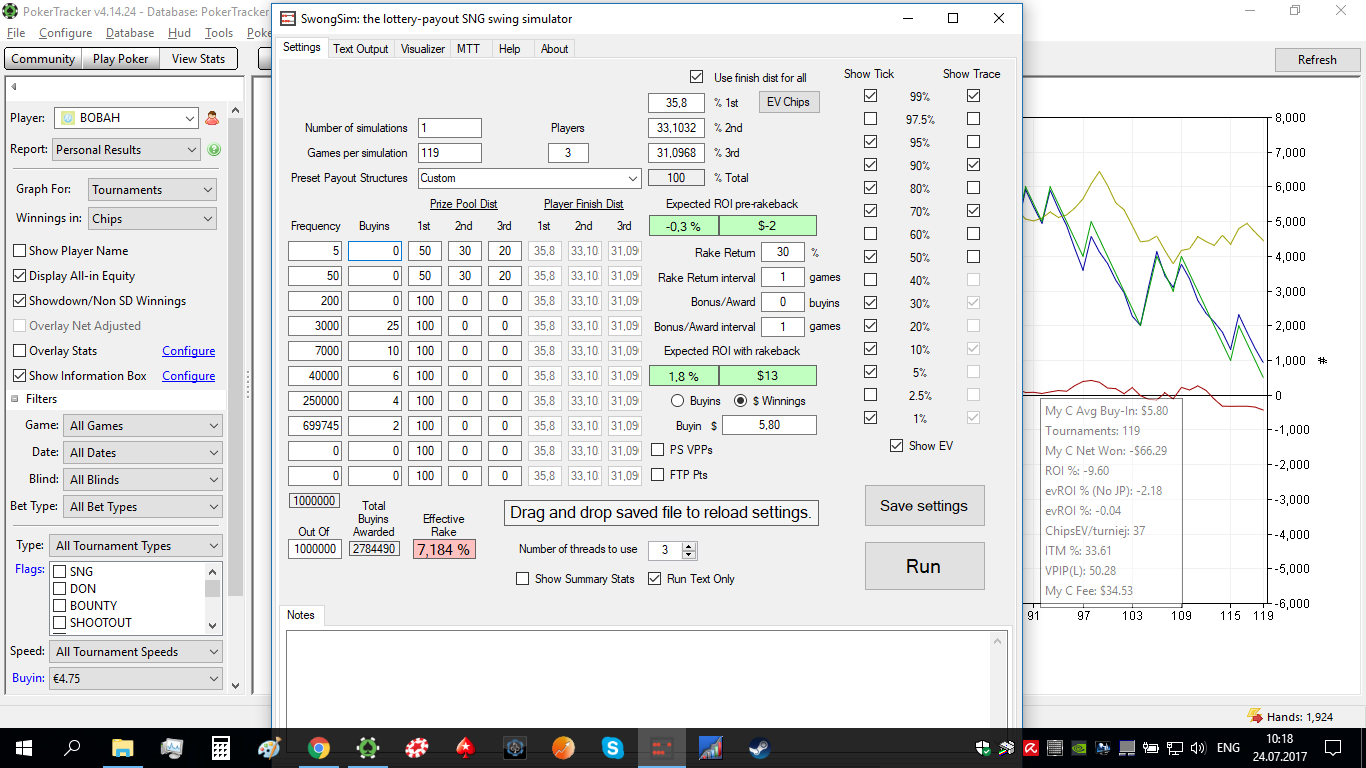
Task: Click the Run button
Action: [x=924, y=566]
